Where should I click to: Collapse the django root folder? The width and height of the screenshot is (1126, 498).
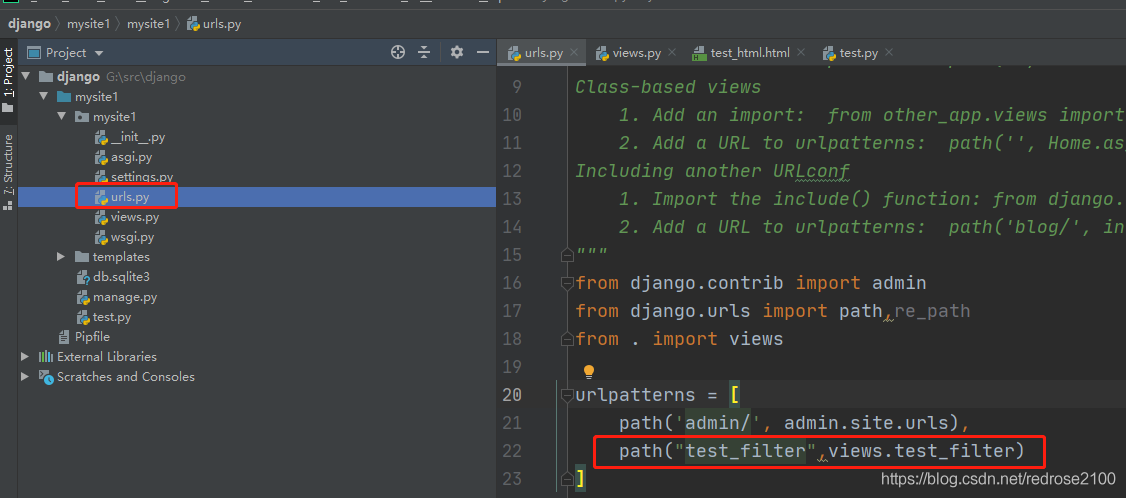pos(26,76)
